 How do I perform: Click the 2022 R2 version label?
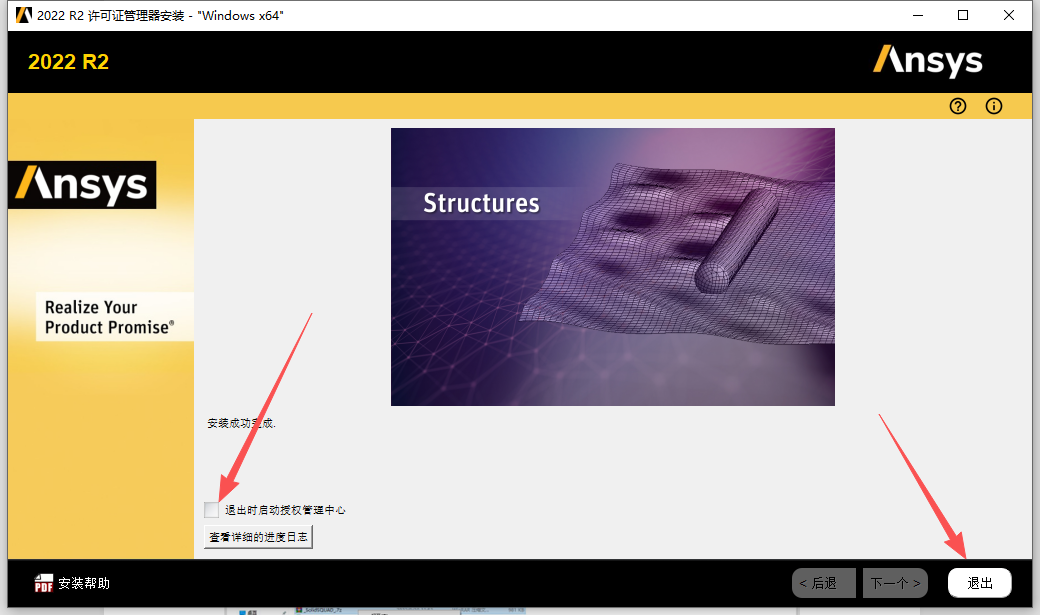pos(68,61)
